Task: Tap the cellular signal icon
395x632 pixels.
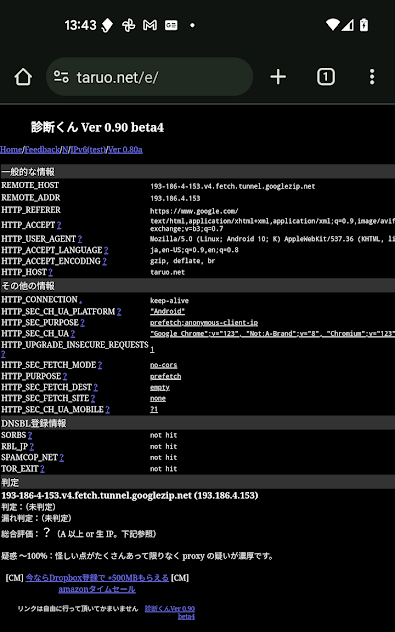Action: point(347,25)
